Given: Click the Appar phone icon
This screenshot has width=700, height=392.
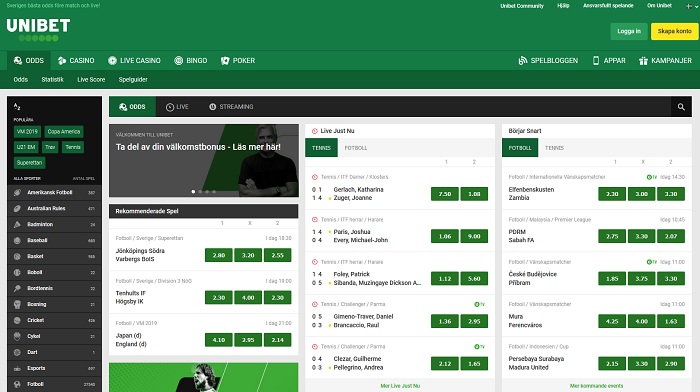Looking at the screenshot, I should tap(596, 60).
